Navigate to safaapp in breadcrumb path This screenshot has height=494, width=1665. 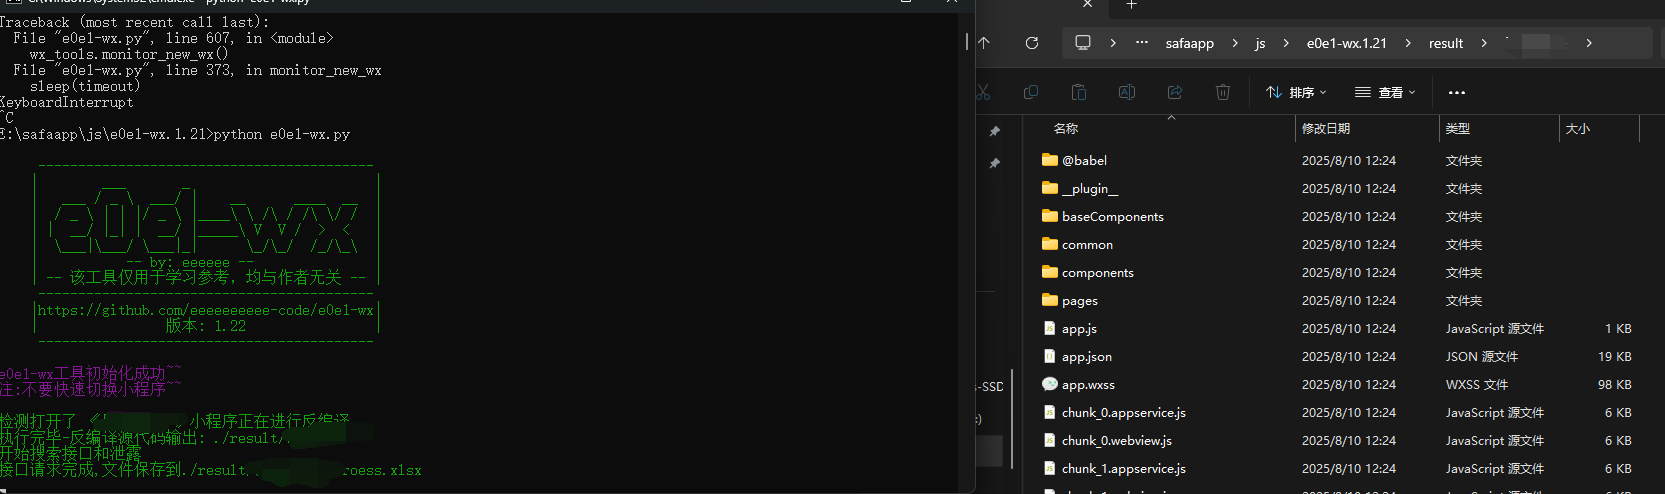[x=1189, y=43]
